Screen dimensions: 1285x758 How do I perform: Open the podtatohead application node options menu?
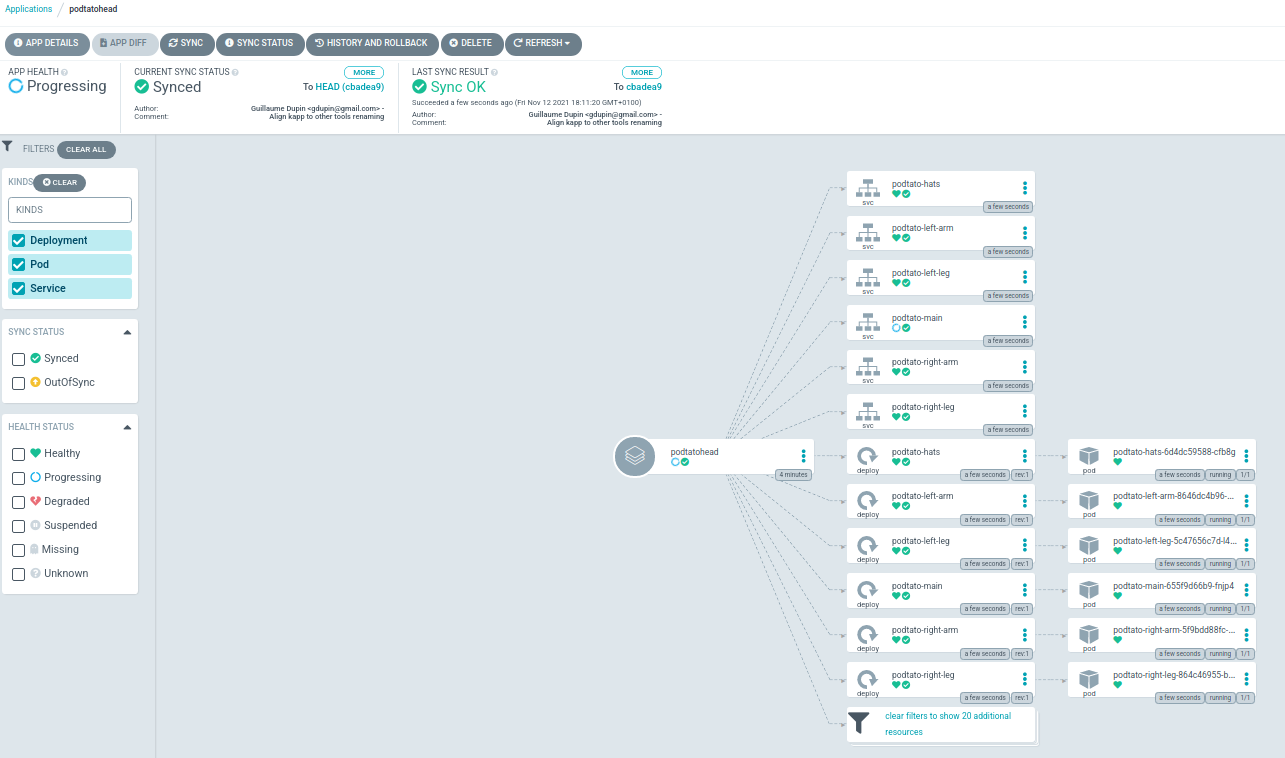802,456
